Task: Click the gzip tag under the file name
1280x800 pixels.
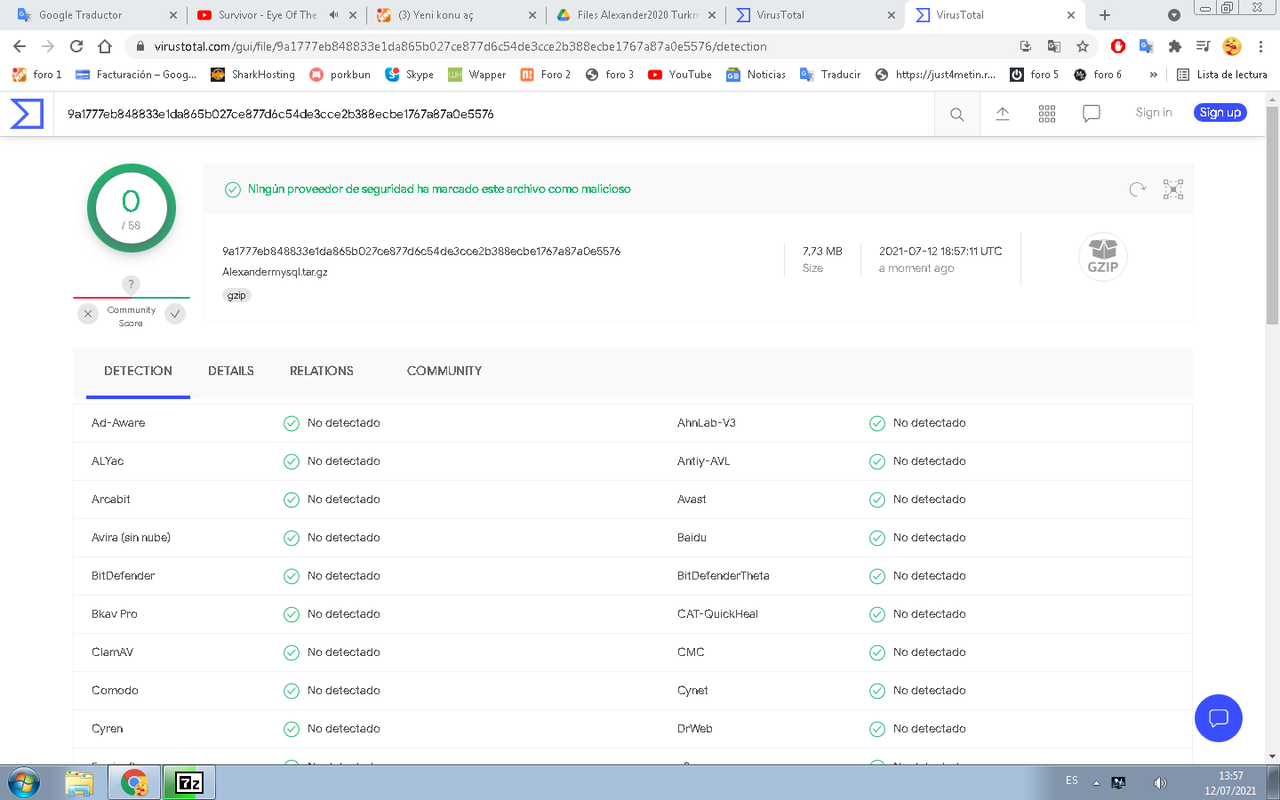Action: (x=236, y=296)
